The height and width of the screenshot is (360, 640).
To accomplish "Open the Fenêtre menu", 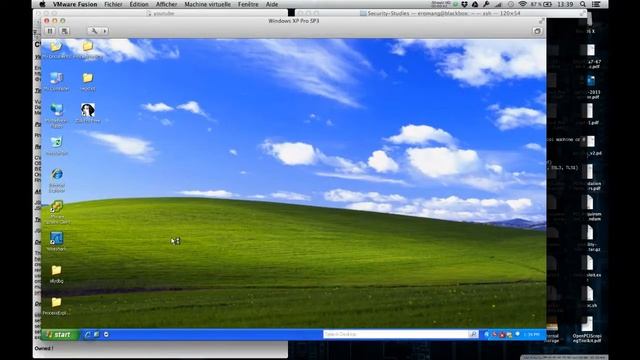I will tap(248, 4).
